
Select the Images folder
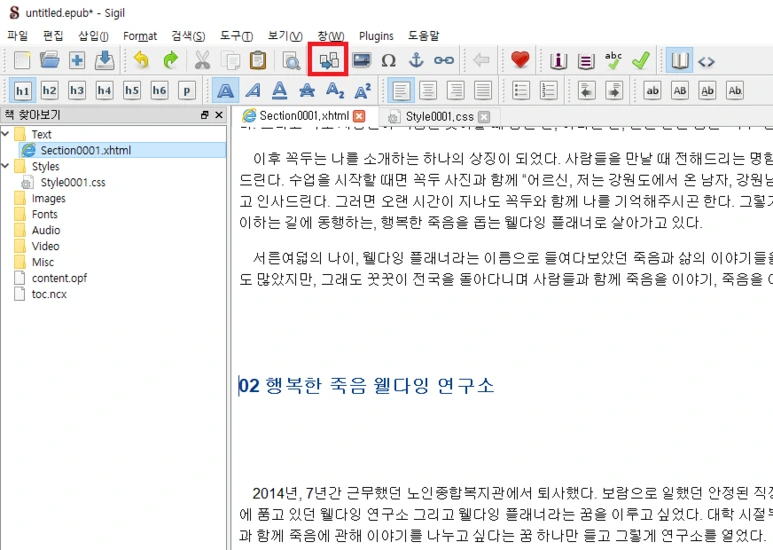point(48,198)
